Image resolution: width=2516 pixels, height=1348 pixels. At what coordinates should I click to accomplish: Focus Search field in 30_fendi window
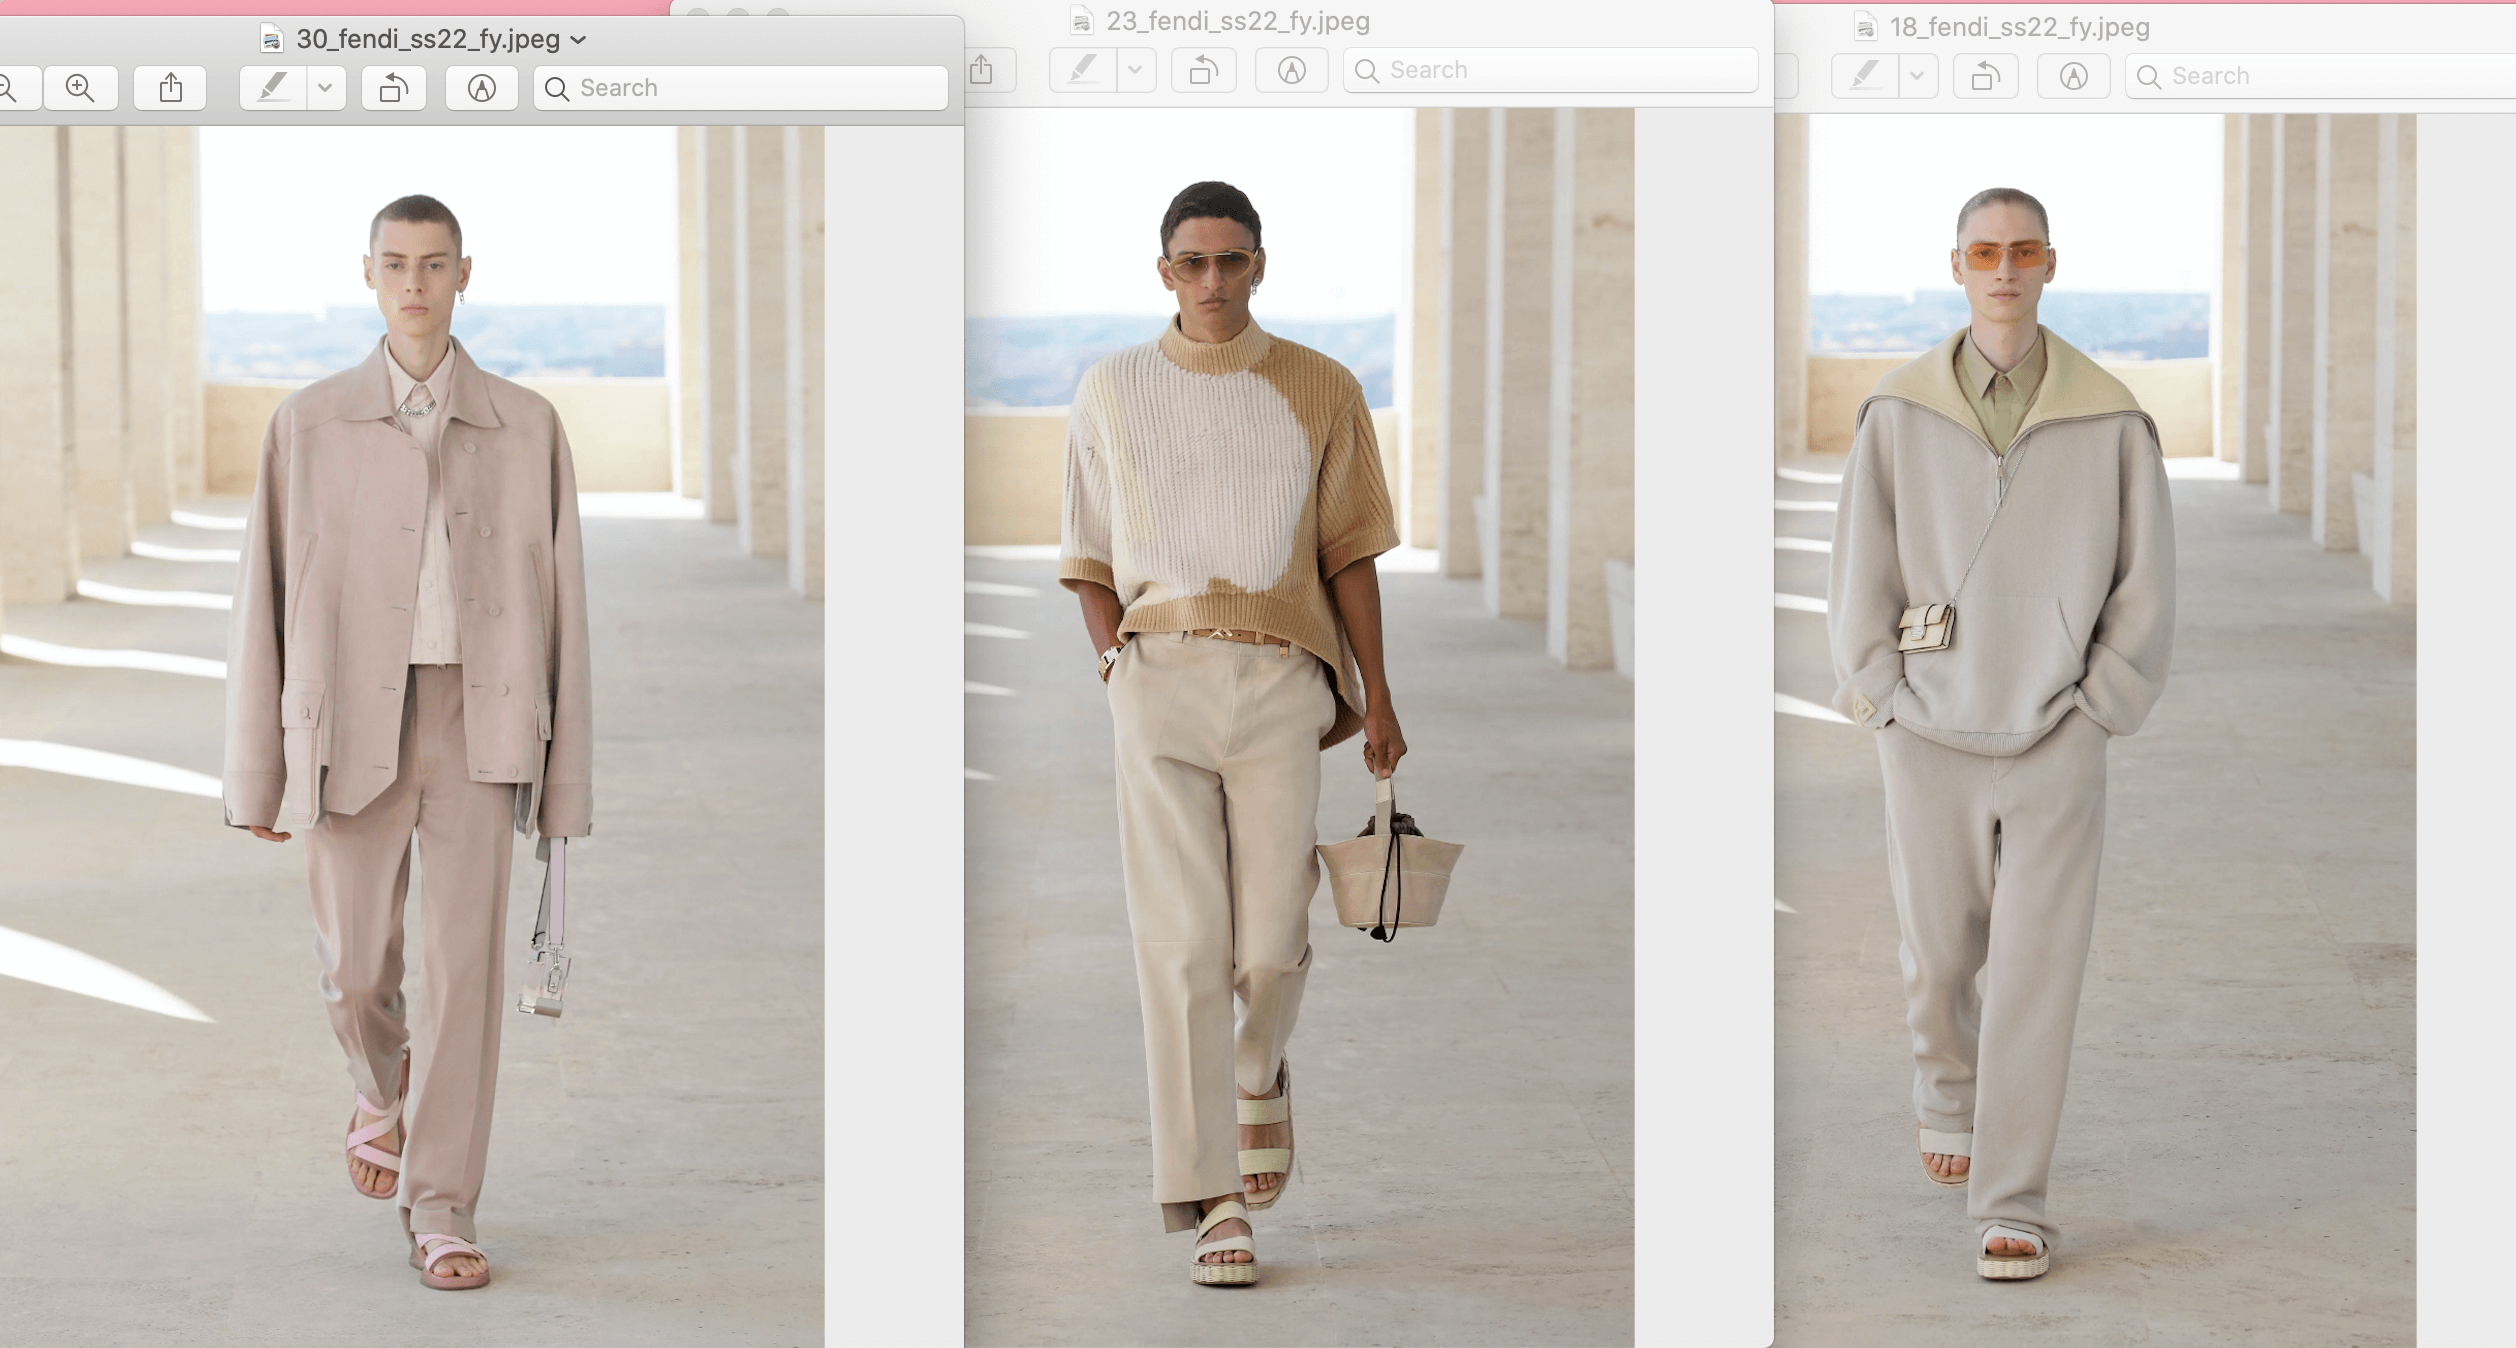pos(741,88)
